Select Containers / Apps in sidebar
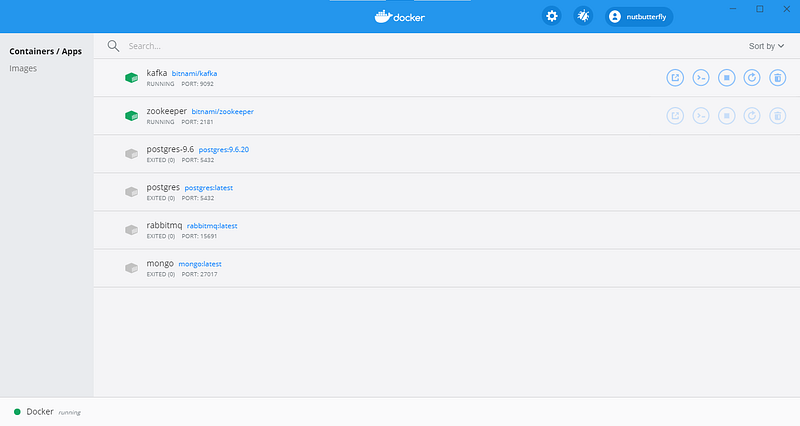This screenshot has width=800, height=426. point(45,52)
